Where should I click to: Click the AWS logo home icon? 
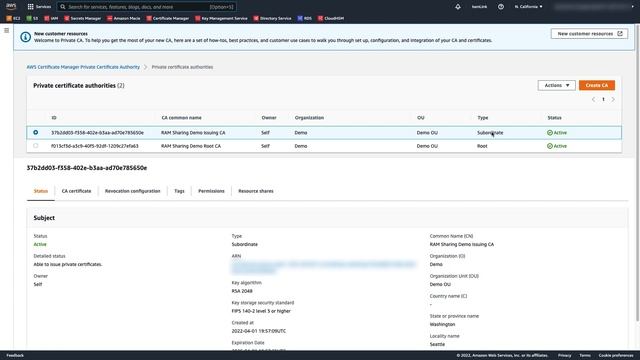click(11, 6)
